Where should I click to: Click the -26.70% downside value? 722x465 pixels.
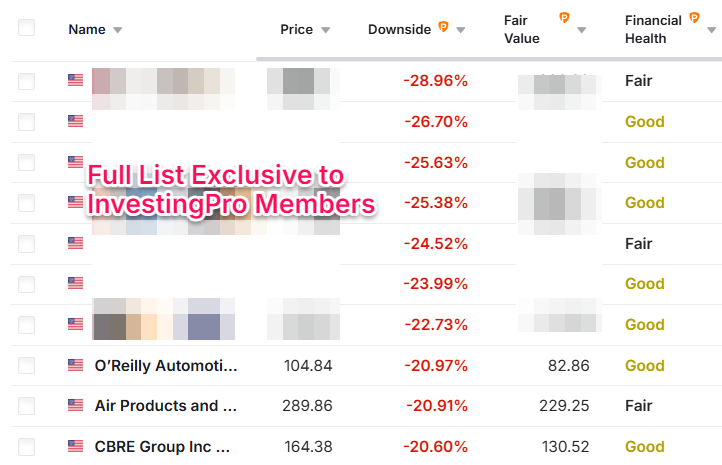[x=436, y=122]
